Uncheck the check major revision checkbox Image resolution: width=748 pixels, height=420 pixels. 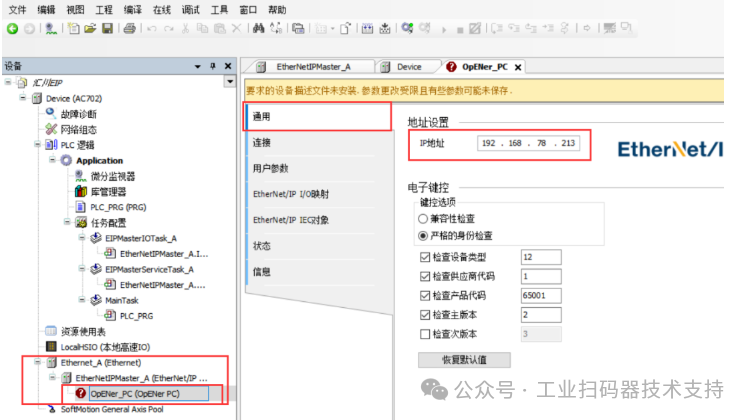425,315
